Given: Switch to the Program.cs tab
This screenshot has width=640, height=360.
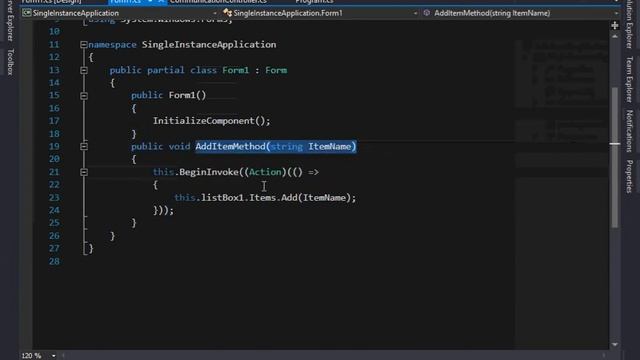Looking at the screenshot, I should point(314,2).
